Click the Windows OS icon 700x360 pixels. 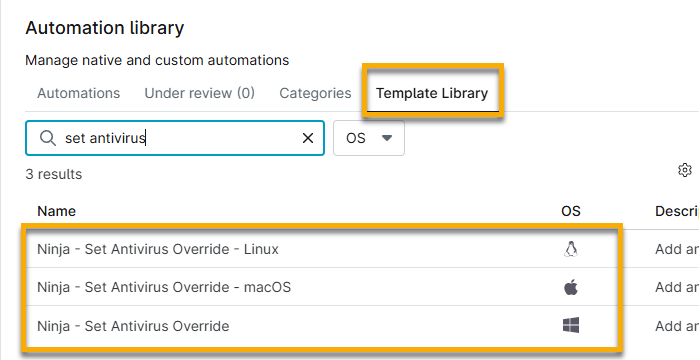click(x=571, y=325)
